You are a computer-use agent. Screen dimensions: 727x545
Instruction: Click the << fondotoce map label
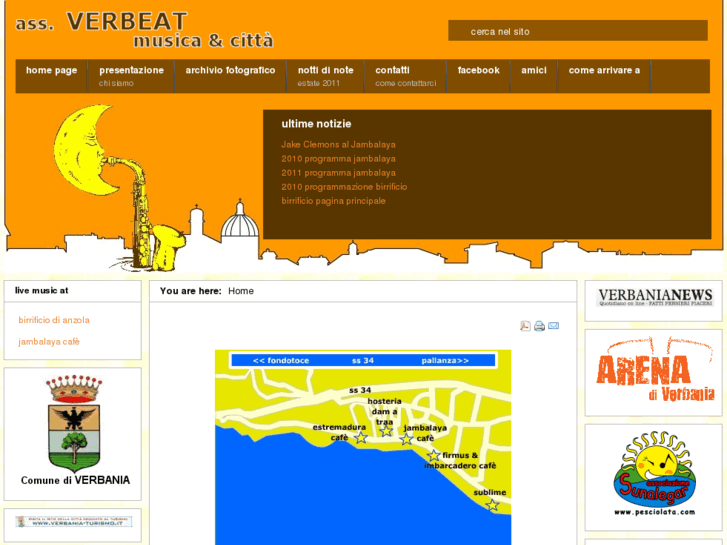pyautogui.click(x=281, y=360)
